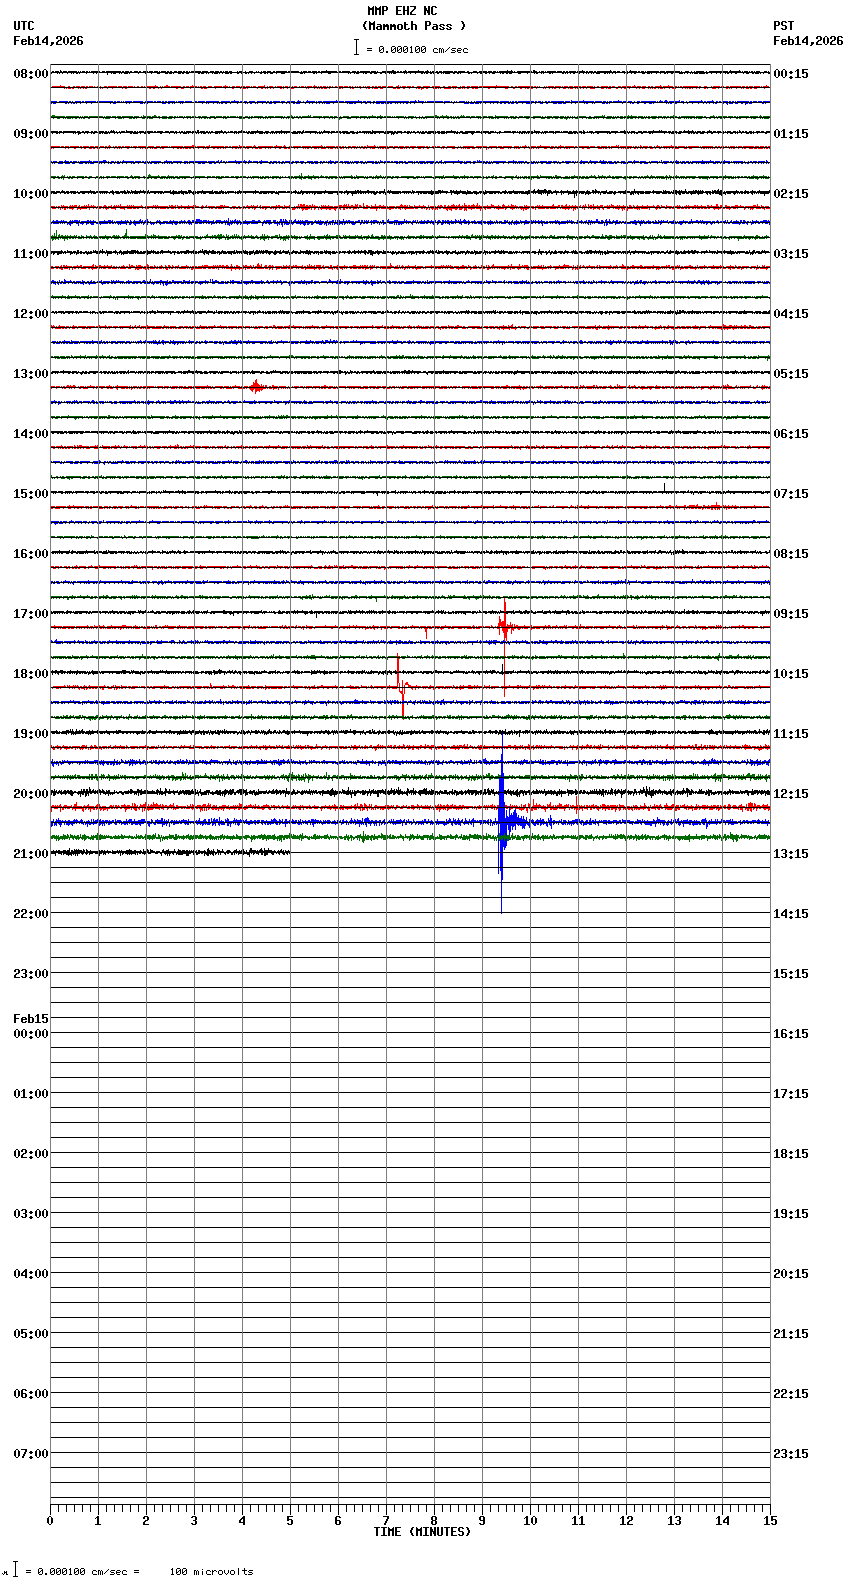Click the '23:00' UTC time label
The height and width of the screenshot is (1584, 850).
(x=31, y=974)
